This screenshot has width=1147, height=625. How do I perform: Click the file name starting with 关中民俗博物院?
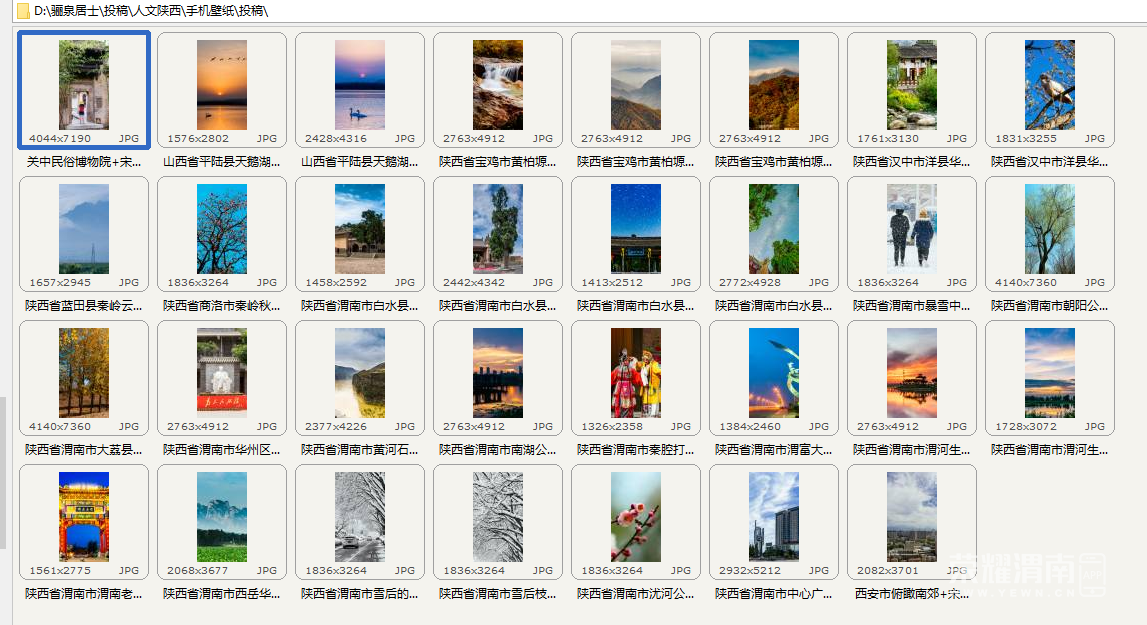point(84,161)
